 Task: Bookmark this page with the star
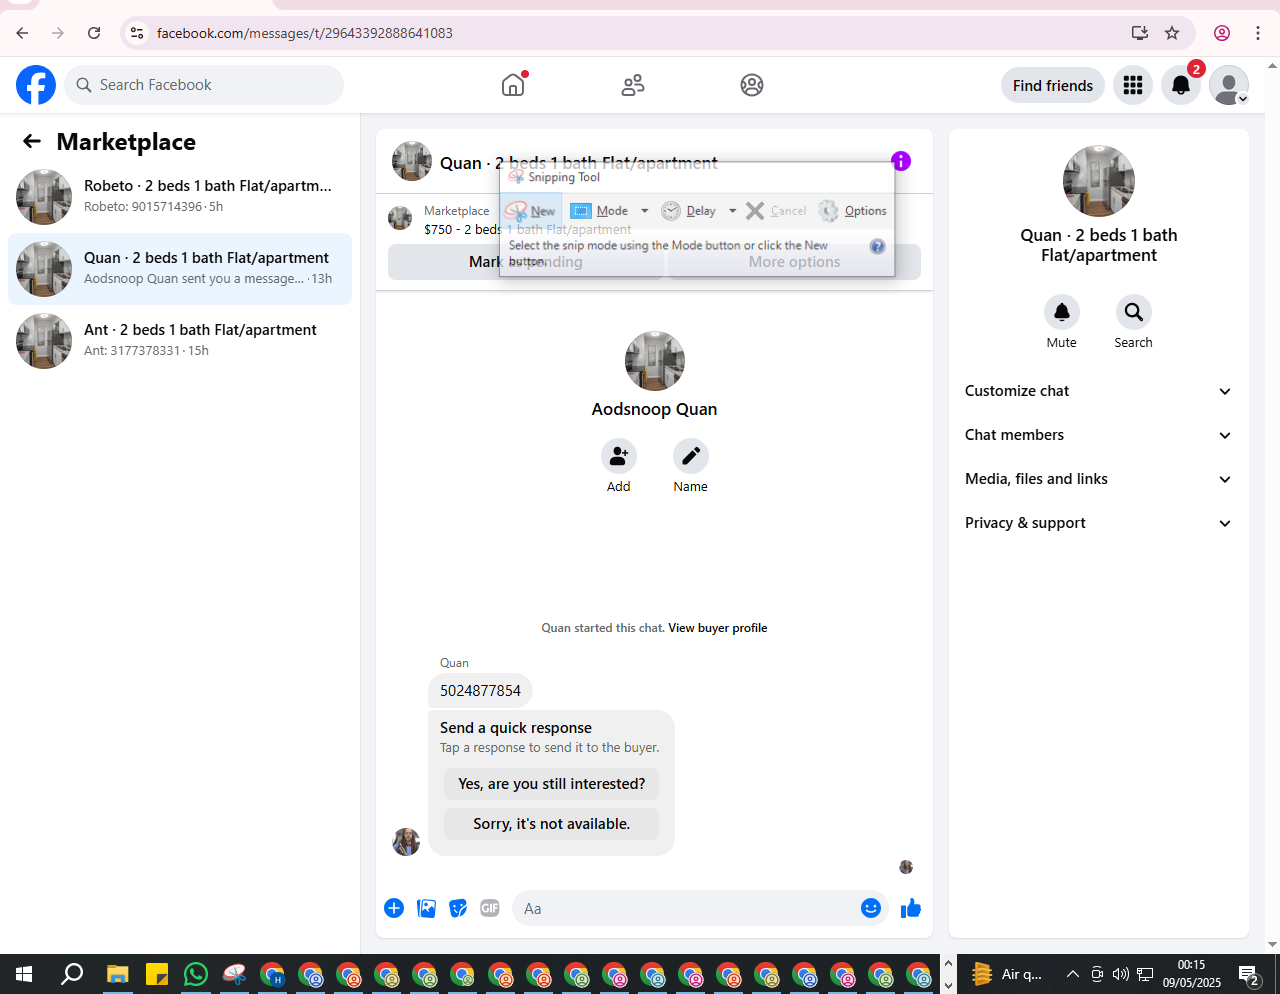tap(1172, 33)
